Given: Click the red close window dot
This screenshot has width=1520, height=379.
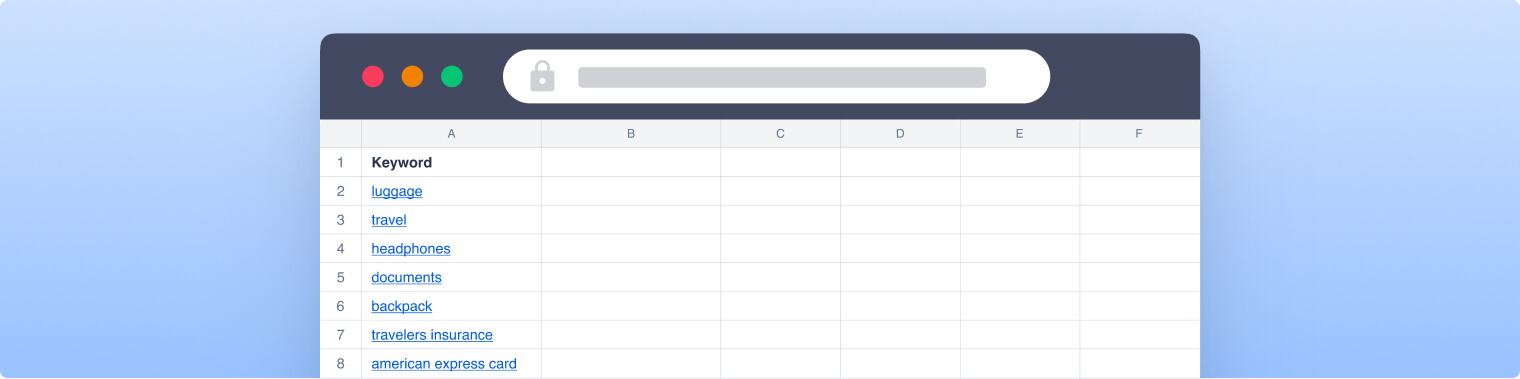Looking at the screenshot, I should [x=373, y=76].
